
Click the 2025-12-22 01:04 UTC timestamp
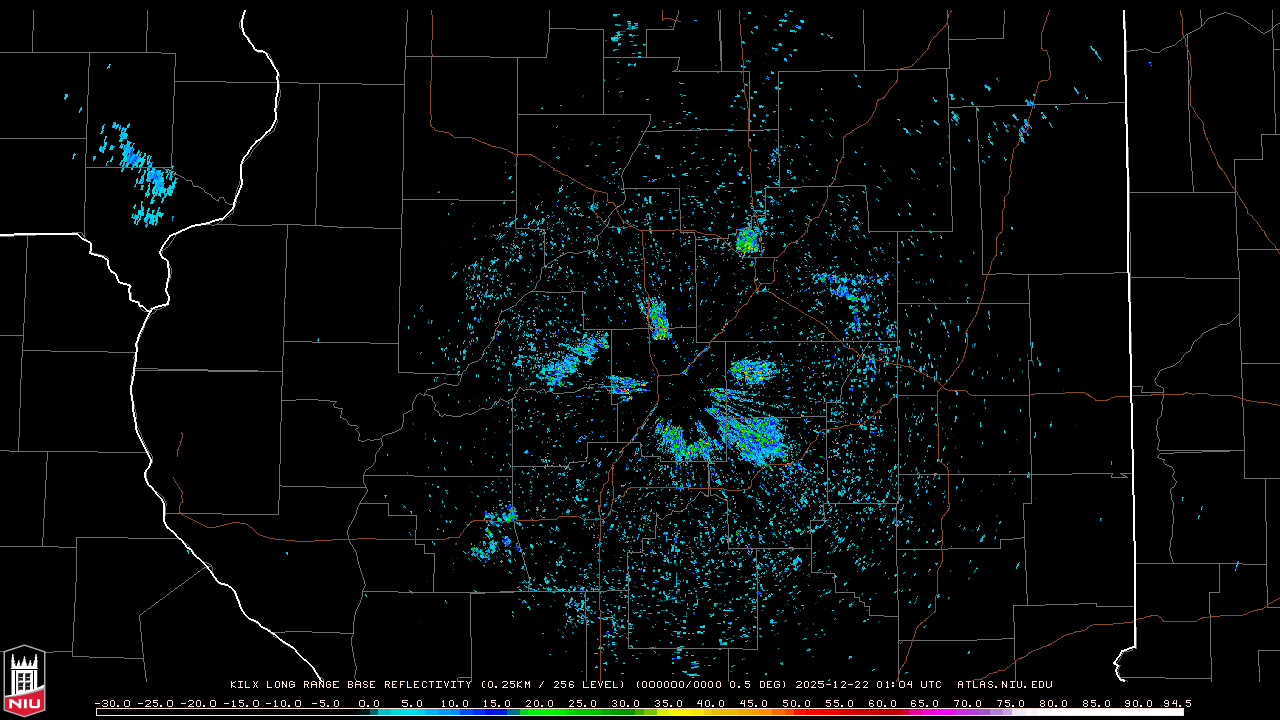(868, 685)
